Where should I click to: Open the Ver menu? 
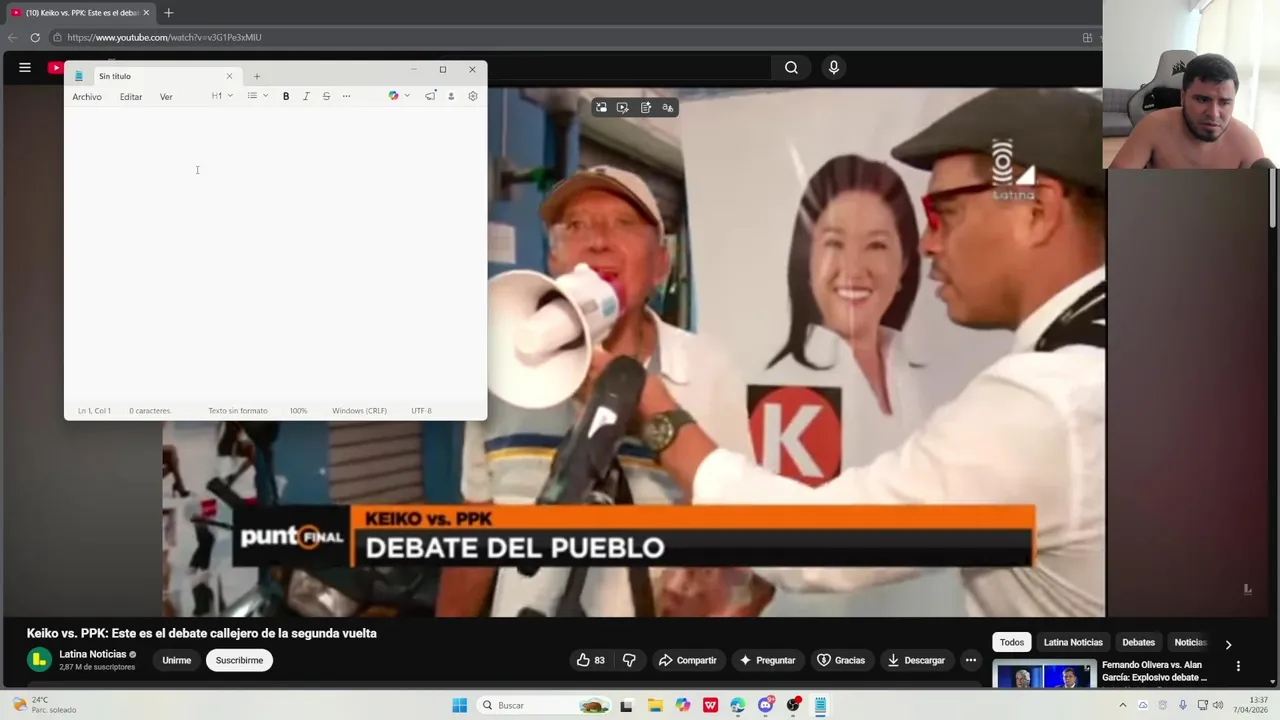click(x=166, y=97)
